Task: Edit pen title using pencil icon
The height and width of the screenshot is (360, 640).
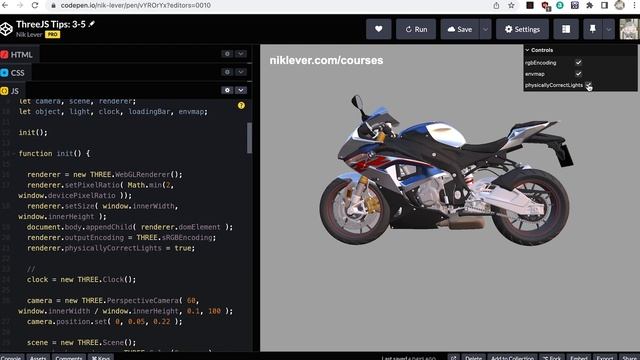Action: tap(91, 24)
